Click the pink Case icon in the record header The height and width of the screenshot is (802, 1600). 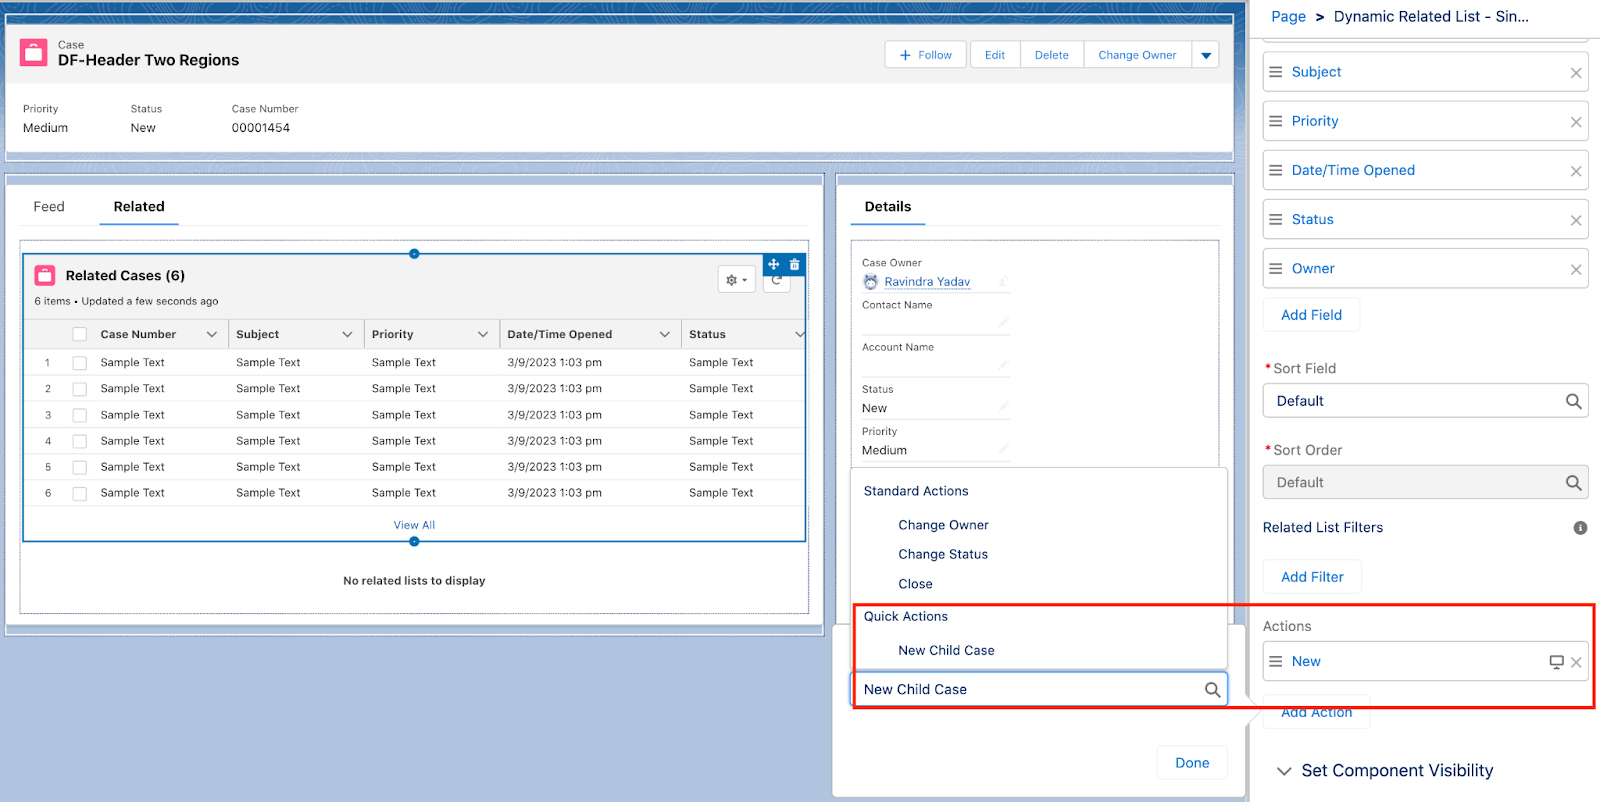click(34, 53)
